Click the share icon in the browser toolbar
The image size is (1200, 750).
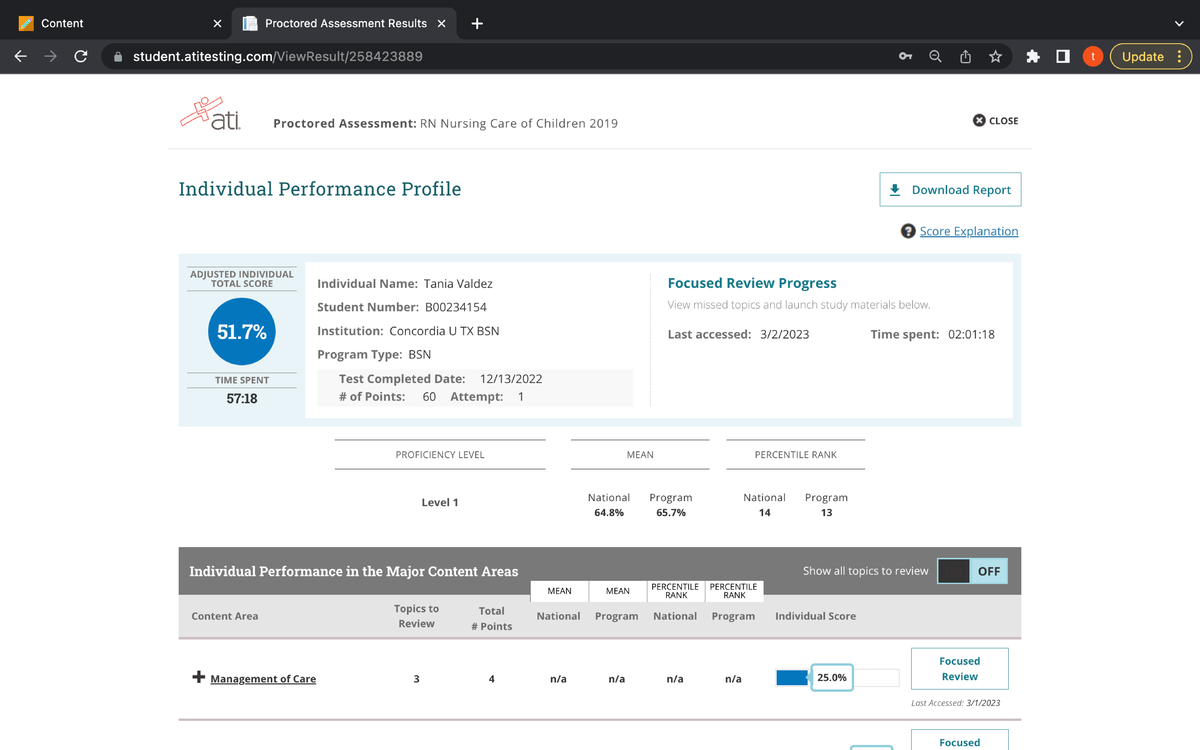965,56
